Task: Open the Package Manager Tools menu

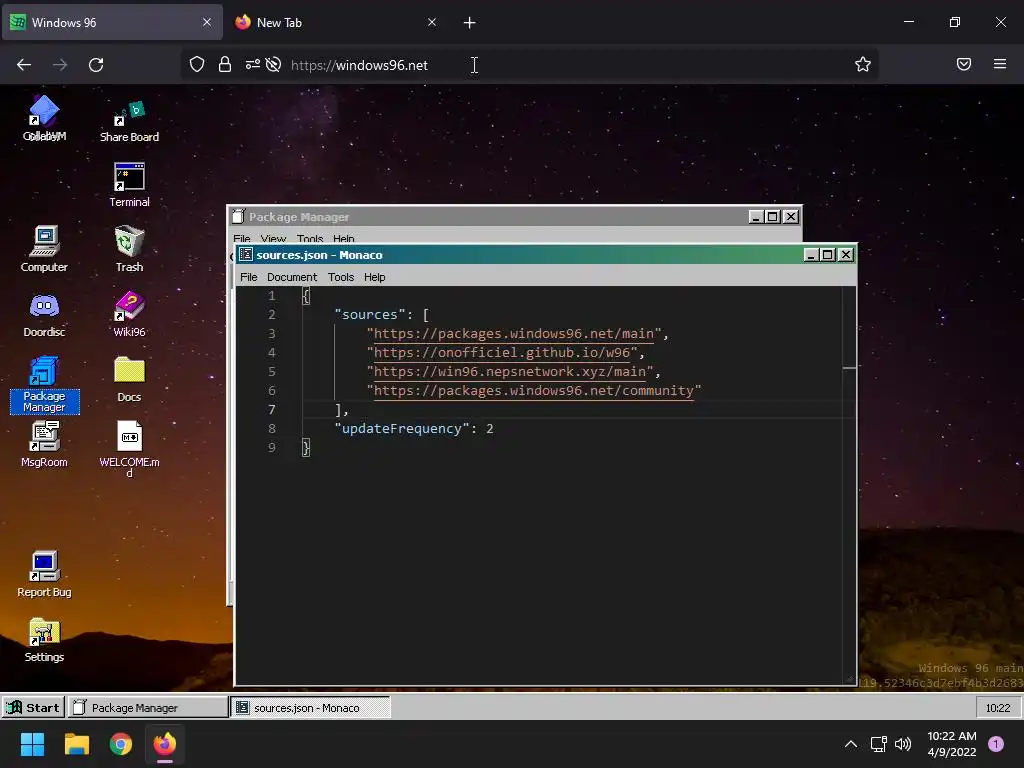Action: click(310, 238)
